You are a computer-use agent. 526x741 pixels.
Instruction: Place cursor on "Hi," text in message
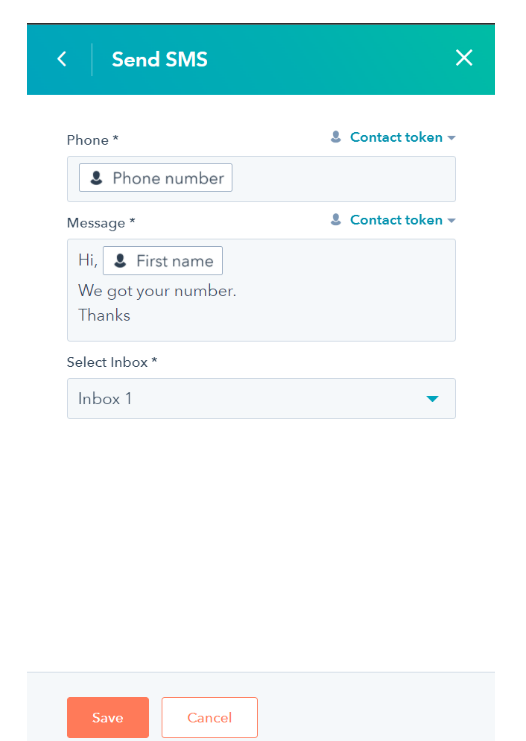88,260
